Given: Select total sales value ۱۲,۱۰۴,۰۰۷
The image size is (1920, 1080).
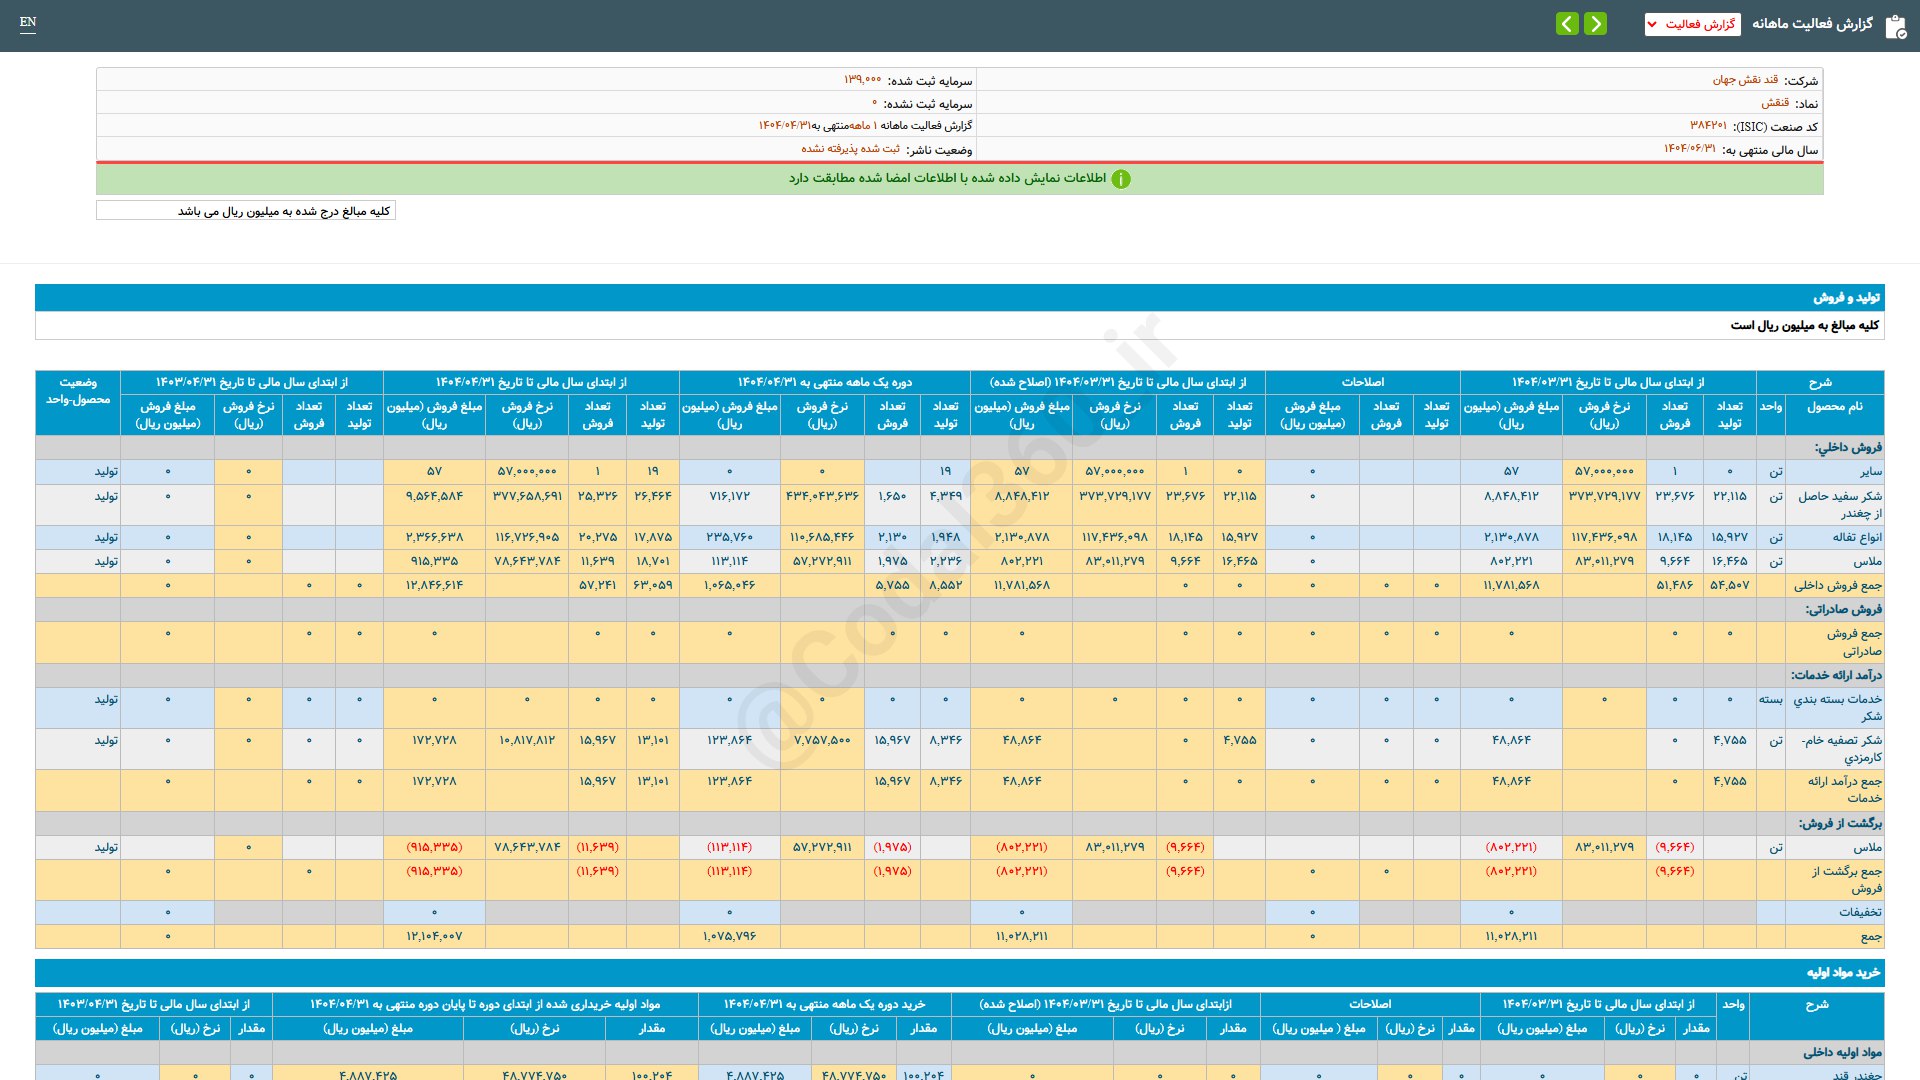Looking at the screenshot, I should (x=434, y=937).
